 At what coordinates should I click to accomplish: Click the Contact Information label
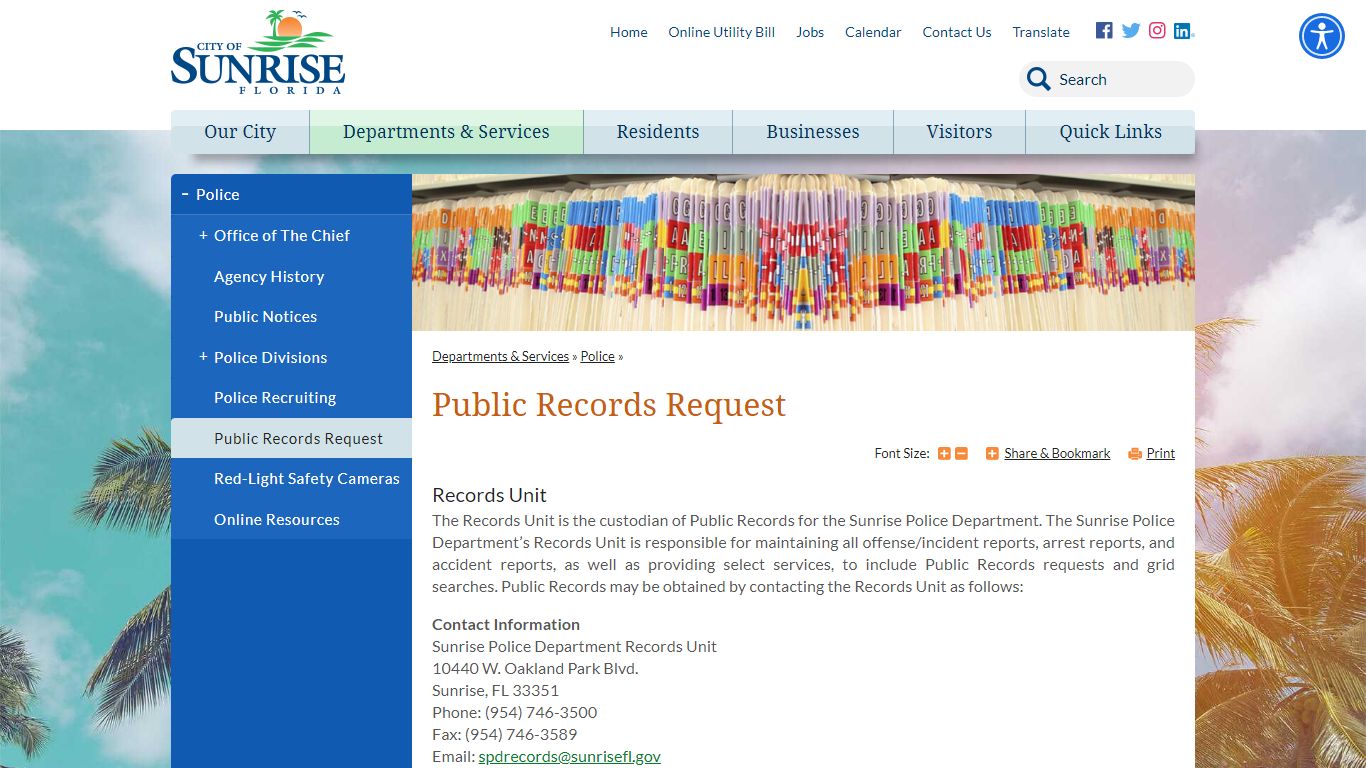click(506, 624)
